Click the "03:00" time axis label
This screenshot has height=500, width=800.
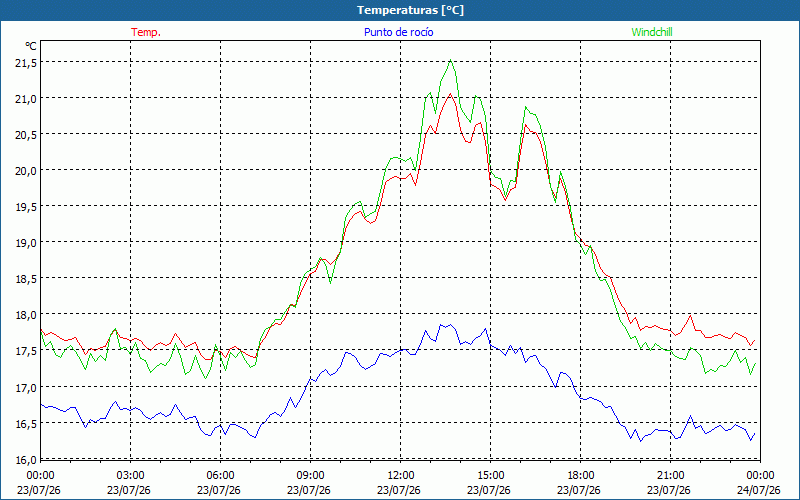(131, 475)
